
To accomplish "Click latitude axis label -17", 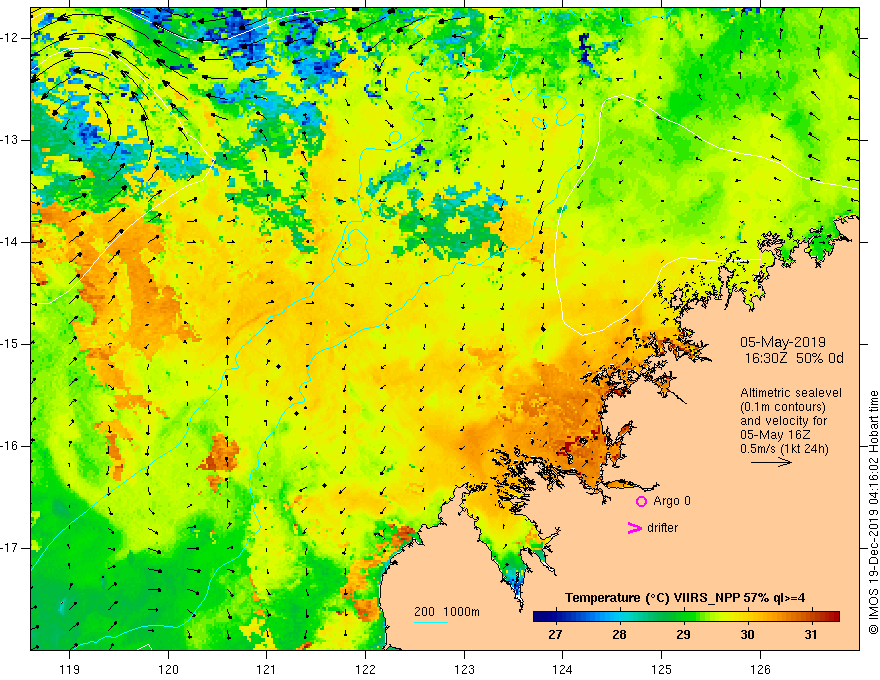I will [x=10, y=548].
